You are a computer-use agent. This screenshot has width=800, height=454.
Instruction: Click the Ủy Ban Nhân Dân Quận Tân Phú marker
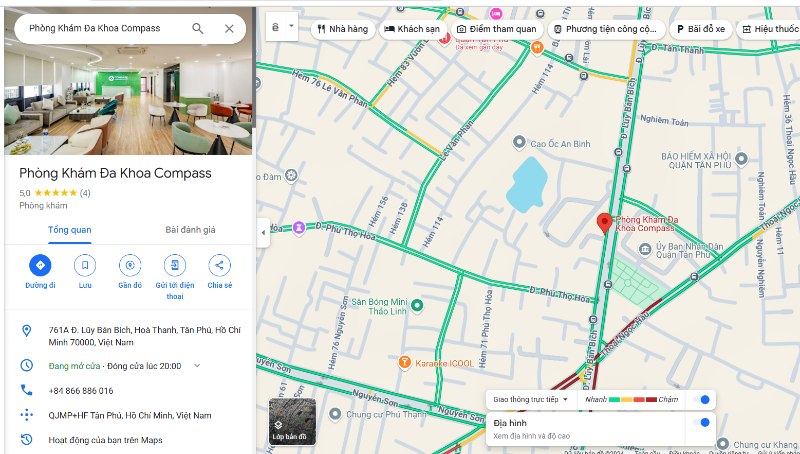645,249
